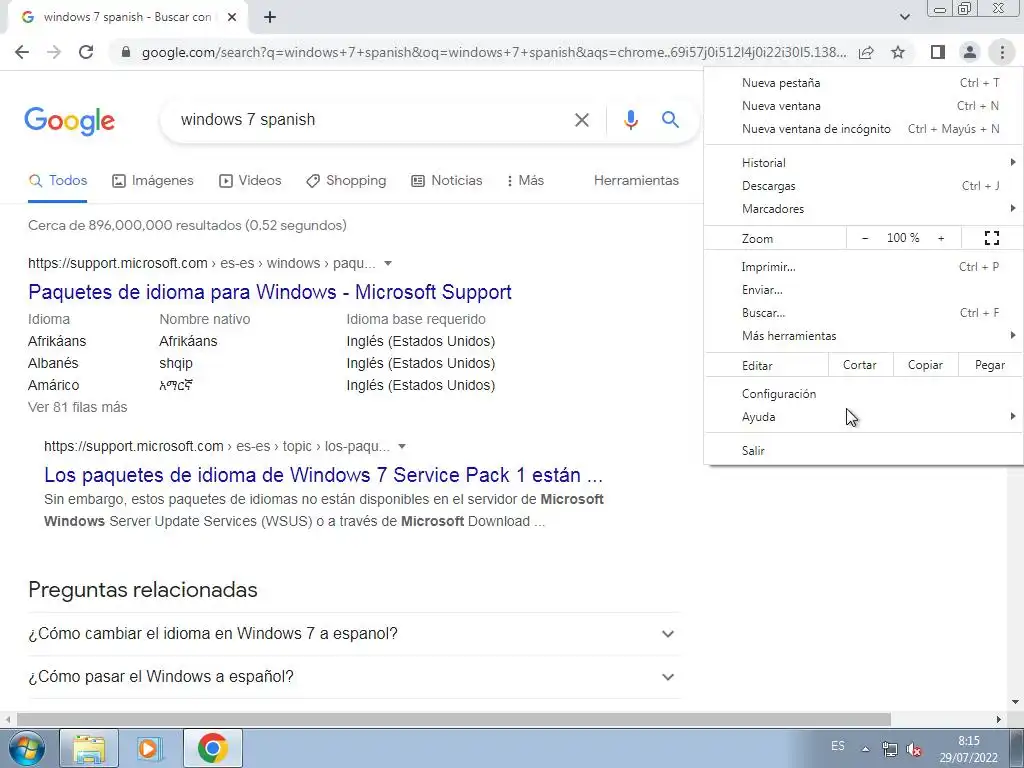
Task: Click the share page icon in address bar
Action: click(x=866, y=52)
